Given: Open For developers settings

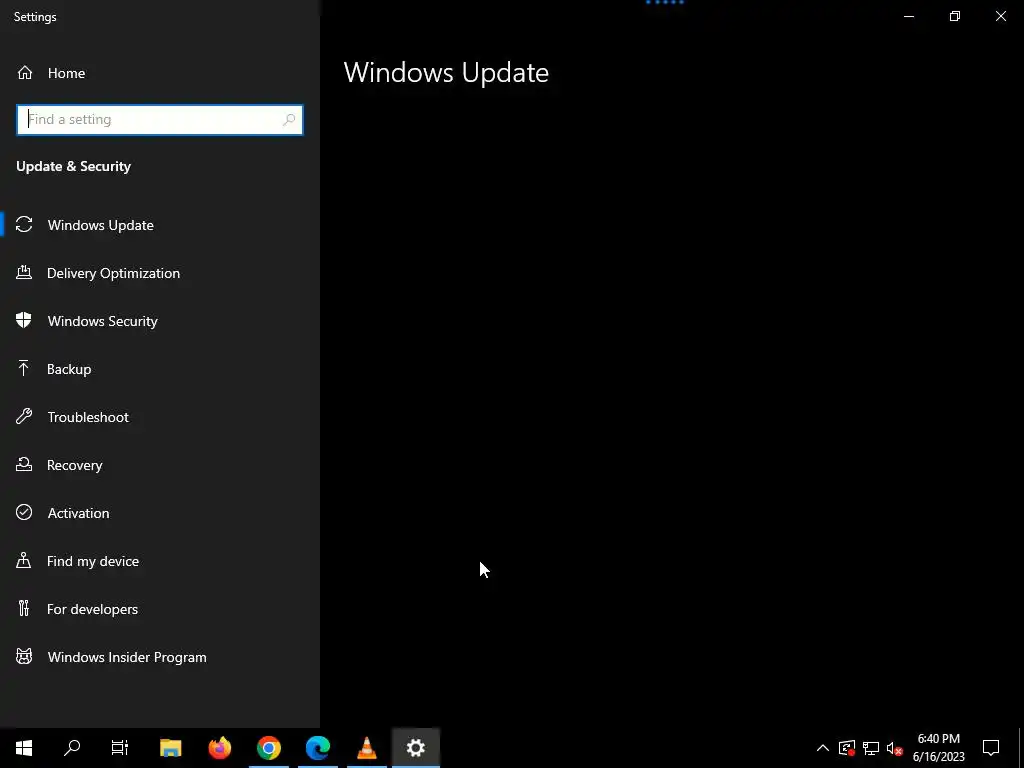Looking at the screenshot, I should coord(160,609).
